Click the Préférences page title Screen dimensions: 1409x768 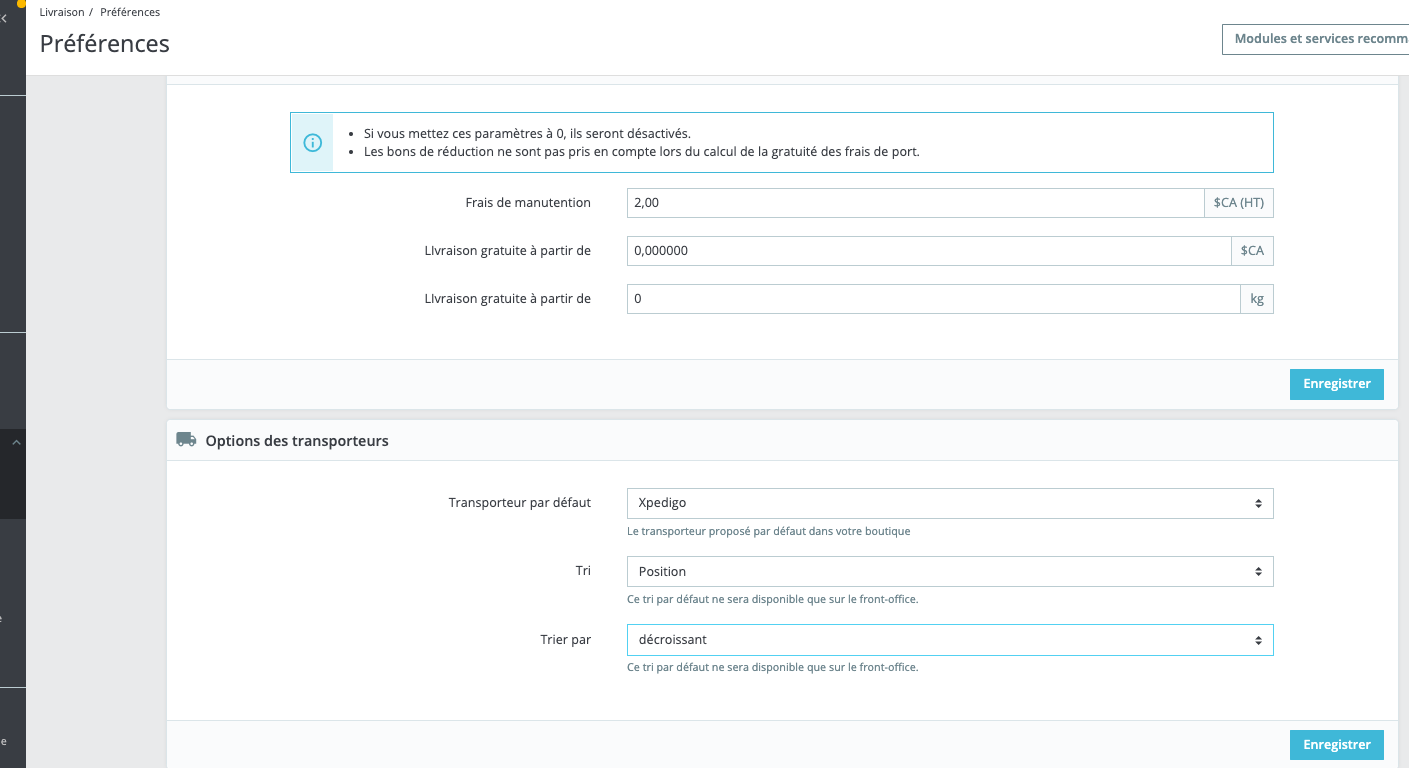[105, 44]
